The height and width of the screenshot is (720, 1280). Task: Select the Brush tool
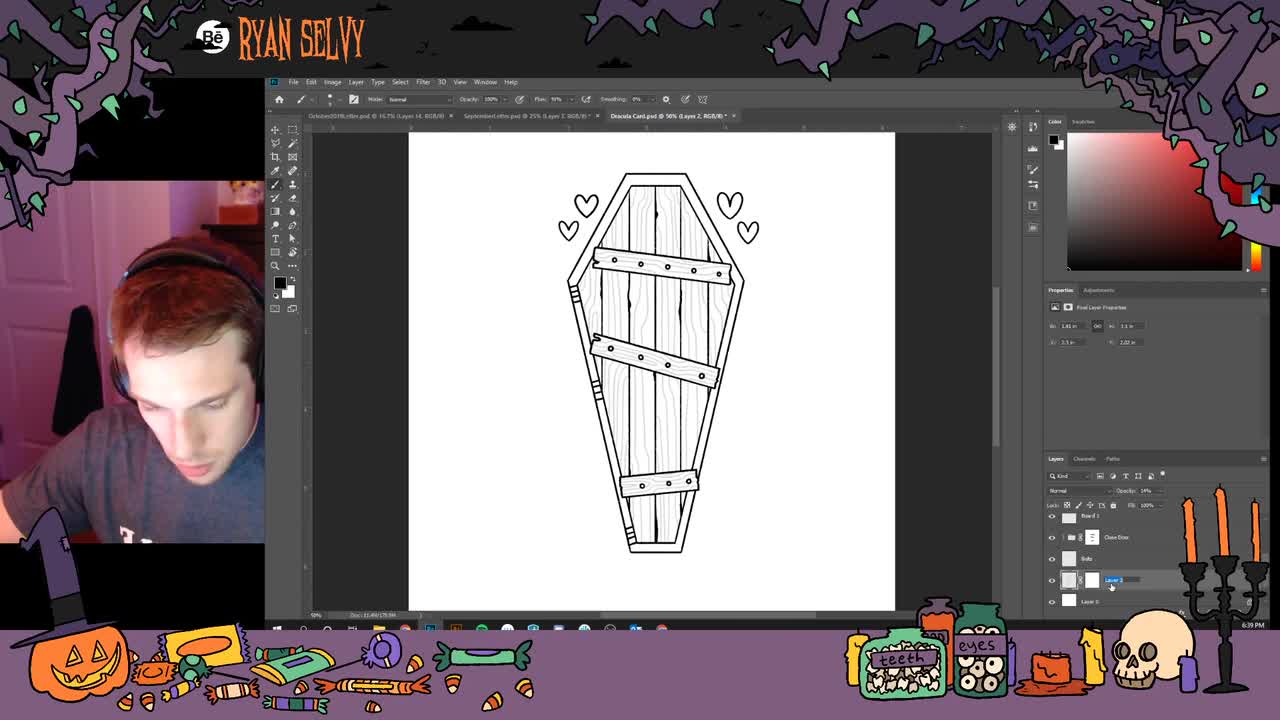coord(275,184)
